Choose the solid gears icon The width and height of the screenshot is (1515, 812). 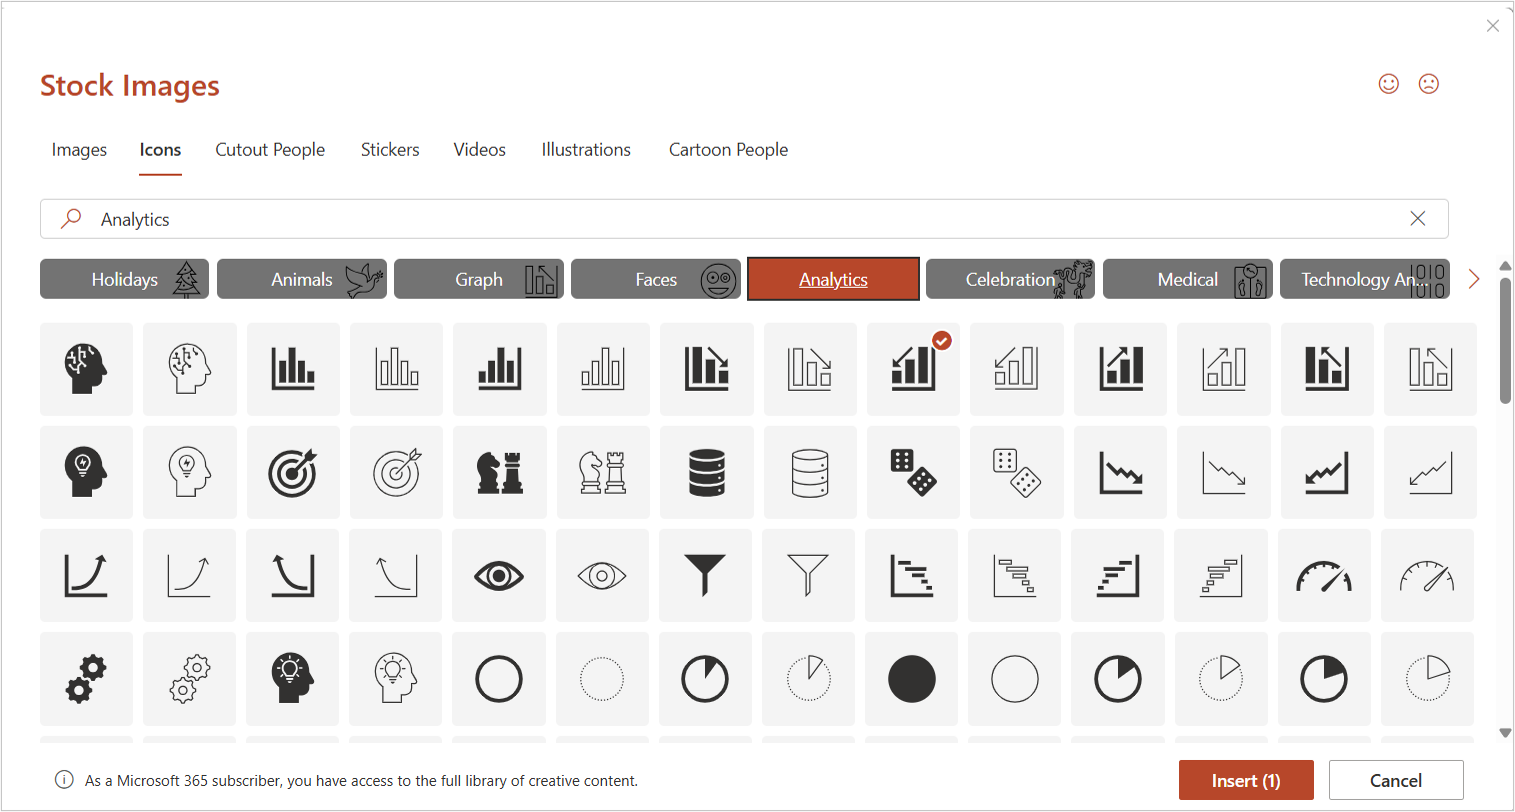click(x=86, y=678)
